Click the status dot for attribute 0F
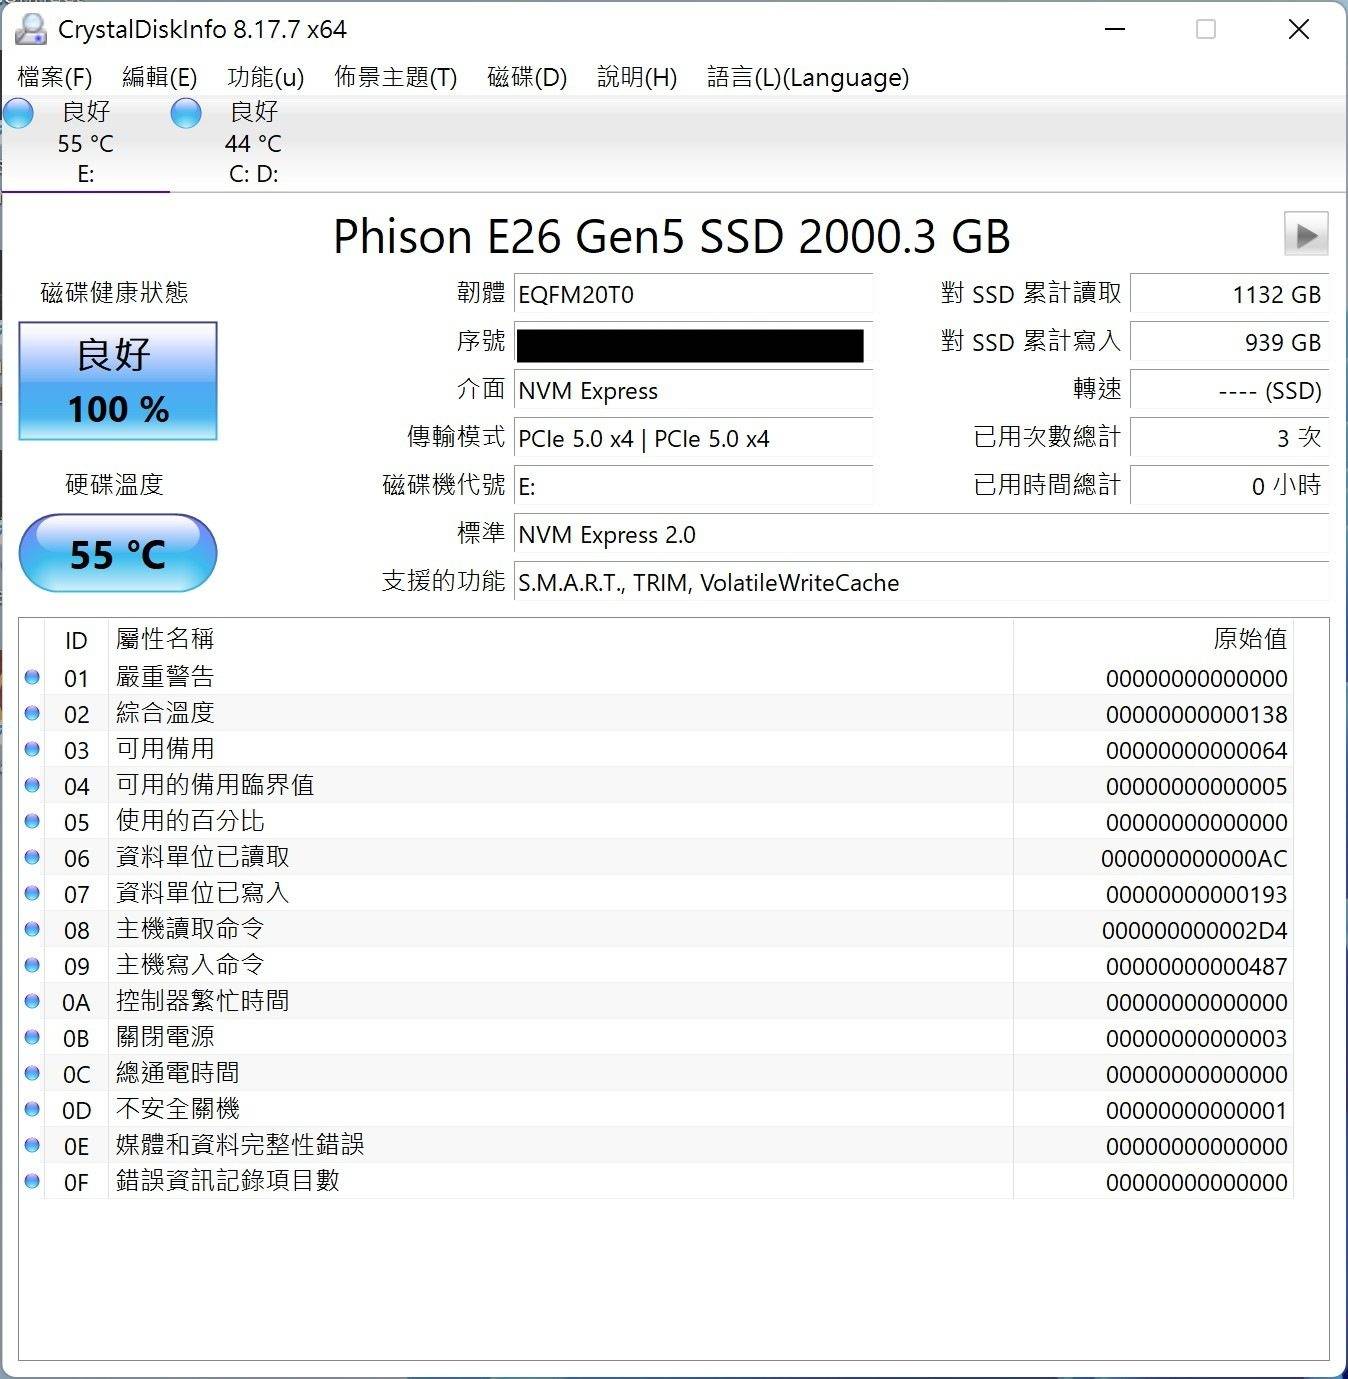Image resolution: width=1348 pixels, height=1379 pixels. [32, 1182]
